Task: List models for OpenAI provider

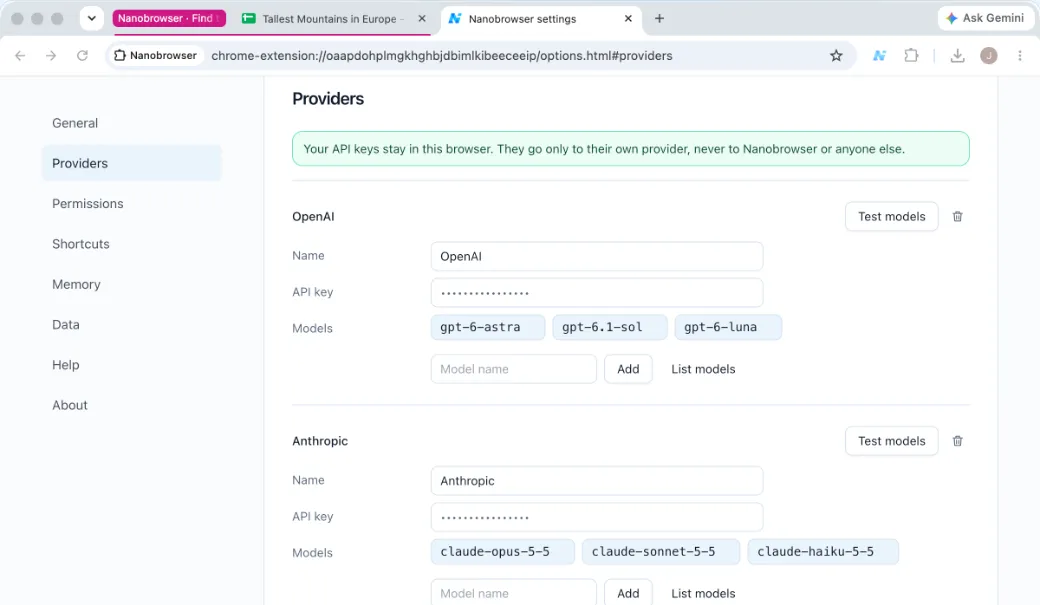Action: [x=703, y=369]
